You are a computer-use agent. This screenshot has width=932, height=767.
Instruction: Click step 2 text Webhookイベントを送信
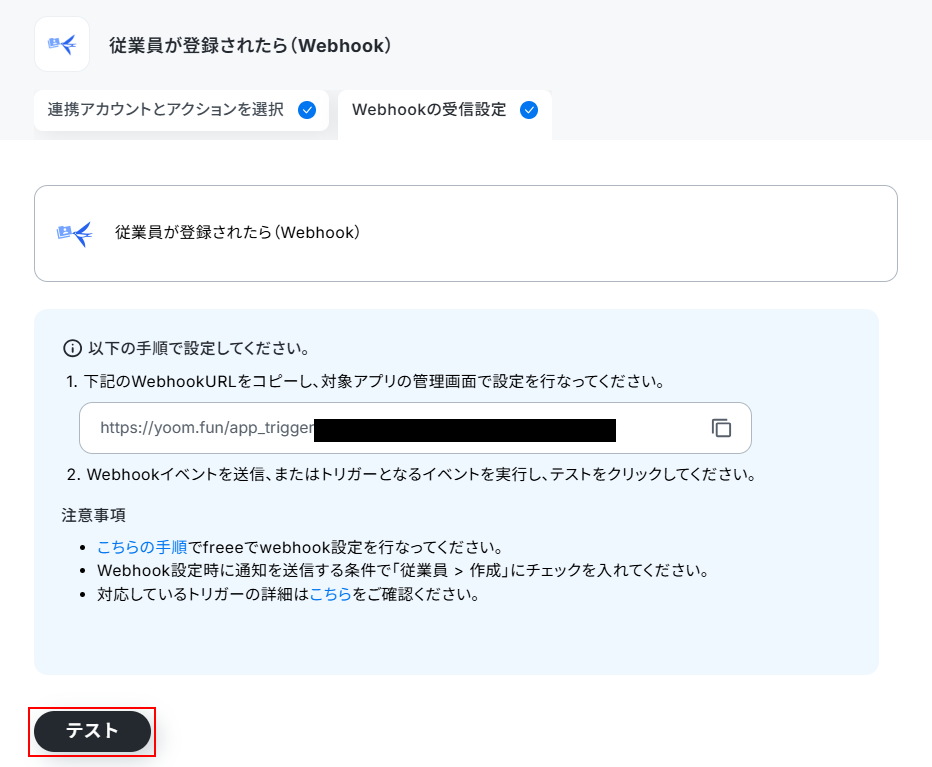(176, 474)
